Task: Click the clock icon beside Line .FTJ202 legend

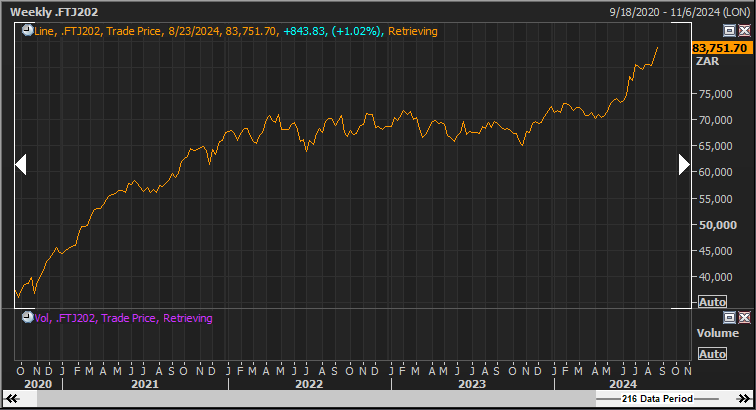Action: pos(27,30)
